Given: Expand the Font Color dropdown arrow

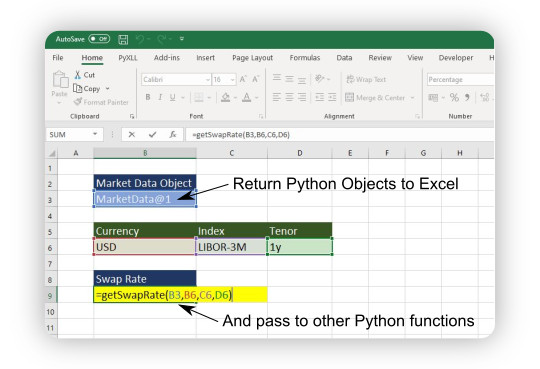Looking at the screenshot, I should 257,98.
